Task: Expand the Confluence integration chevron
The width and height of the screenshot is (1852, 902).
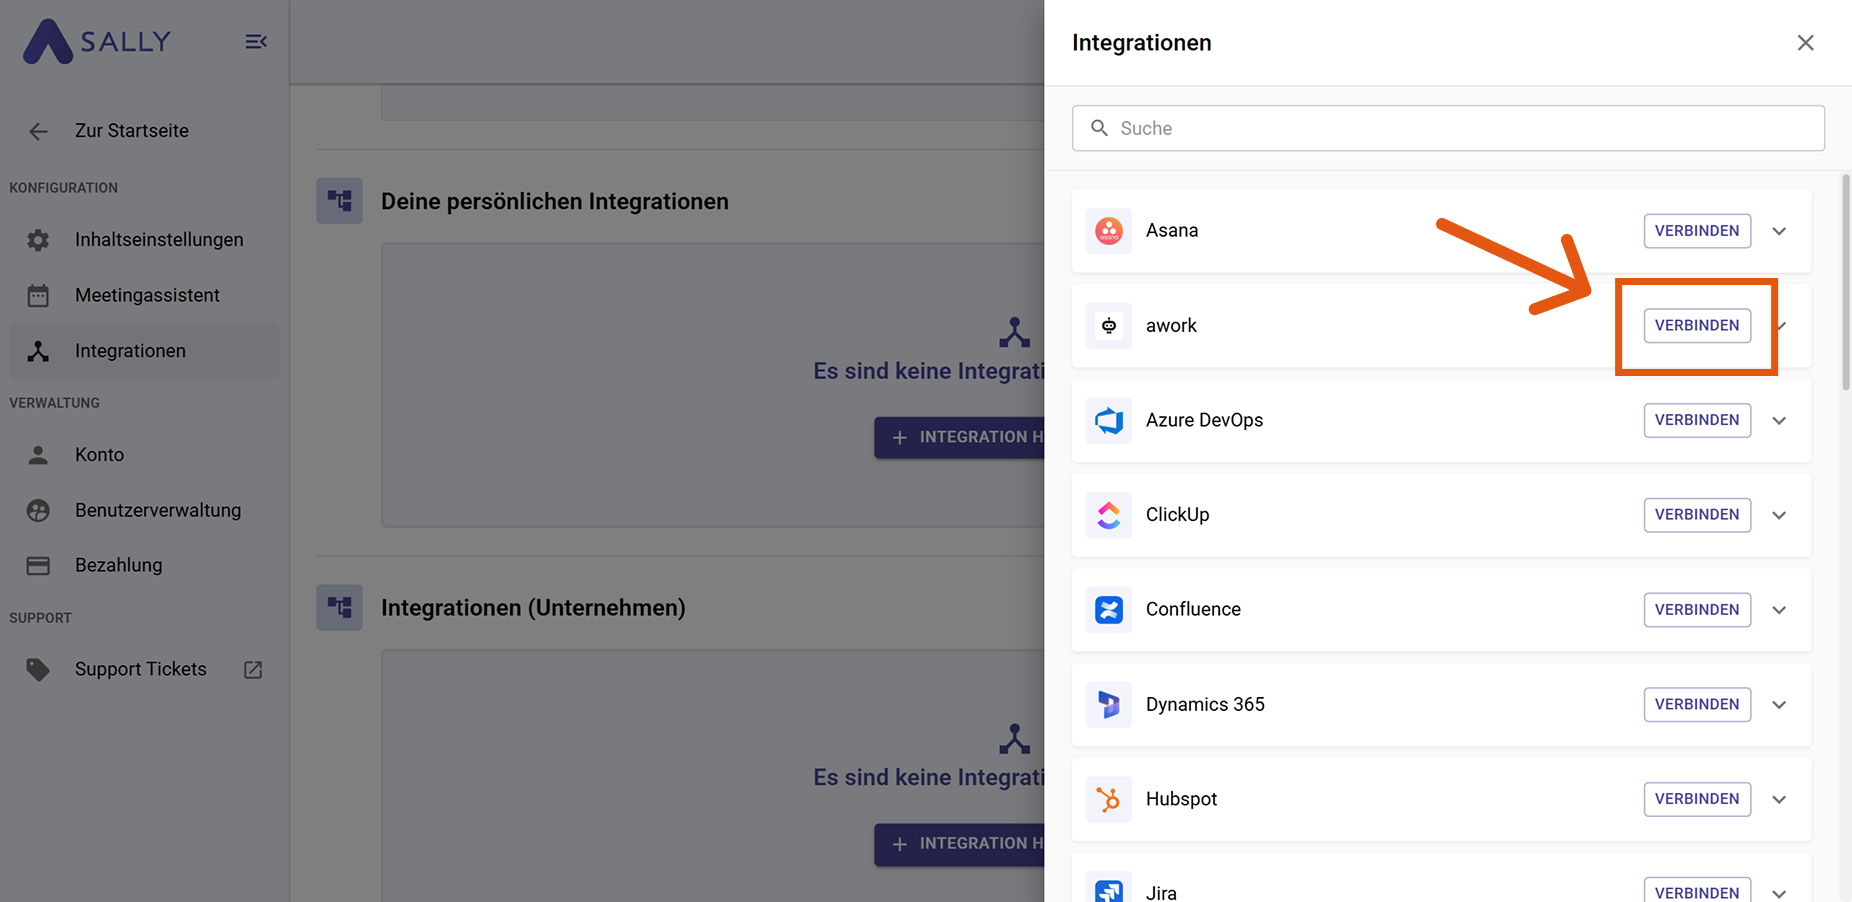Action: point(1779,610)
